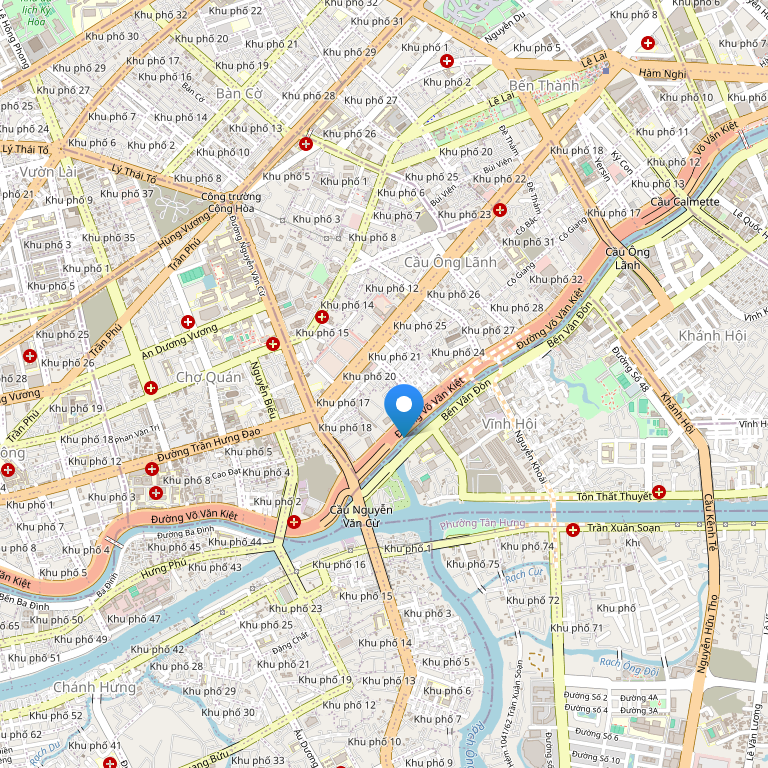Image resolution: width=768 pixels, height=768 pixels.
Task: Open the hospital icon beside Nguyễn Biểu street
Action: pos(273,344)
